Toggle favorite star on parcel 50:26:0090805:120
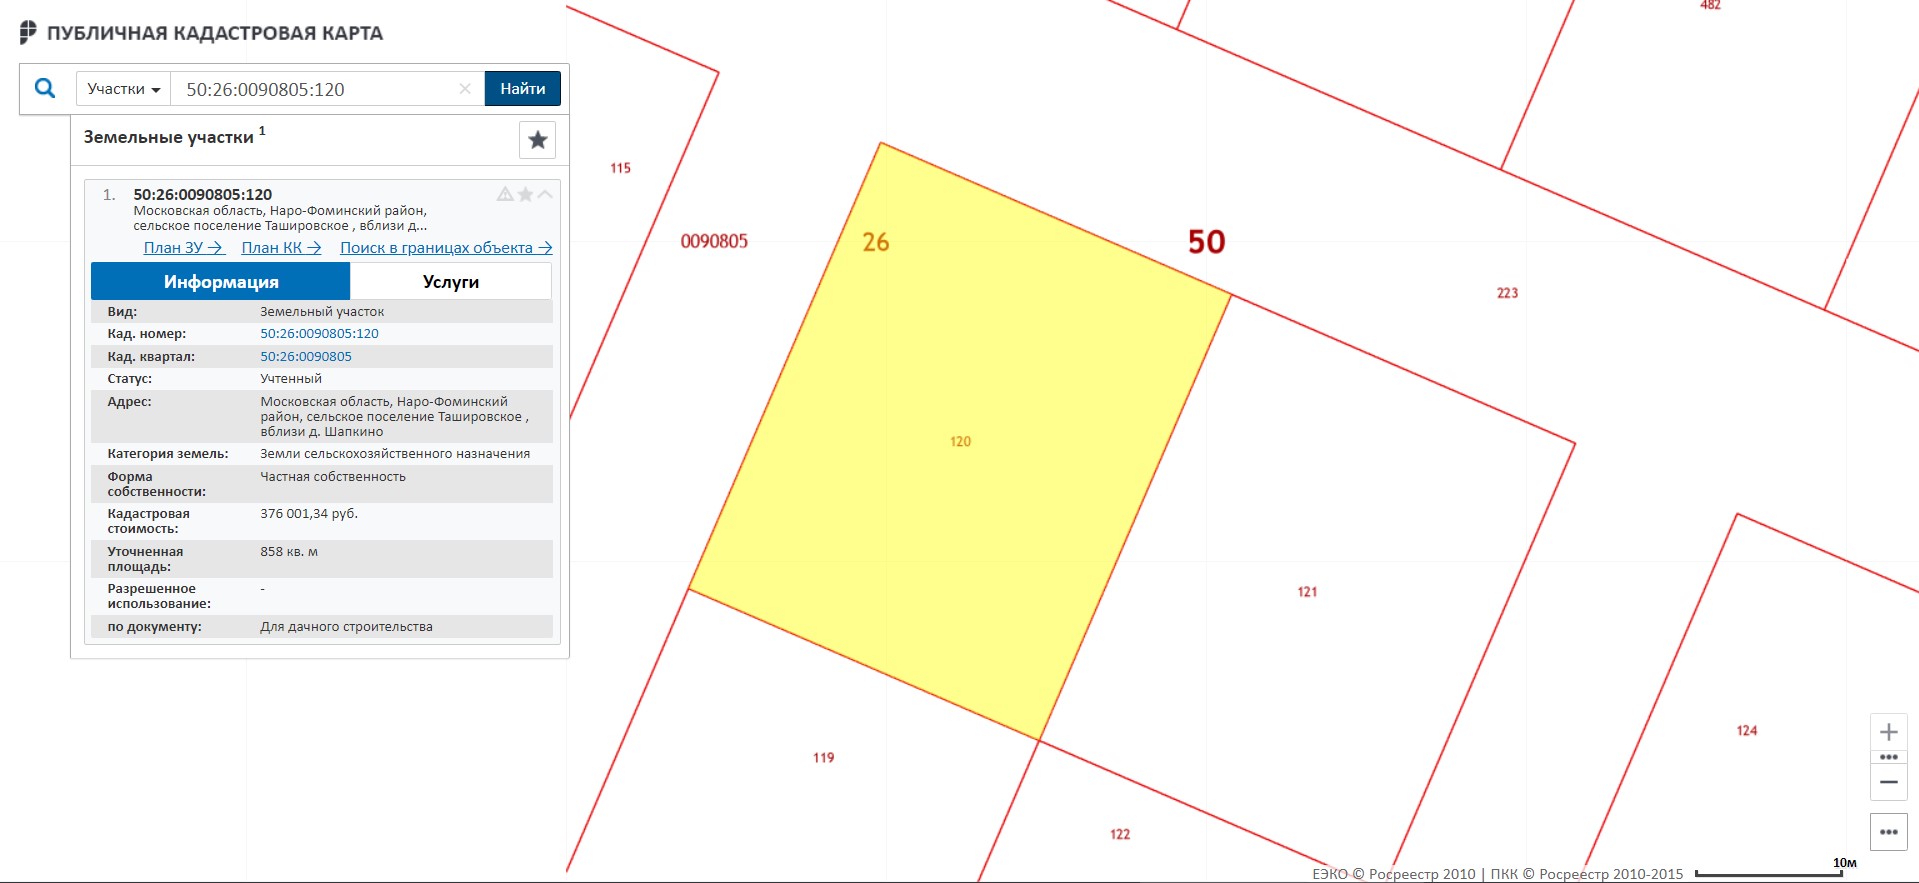 coord(525,194)
